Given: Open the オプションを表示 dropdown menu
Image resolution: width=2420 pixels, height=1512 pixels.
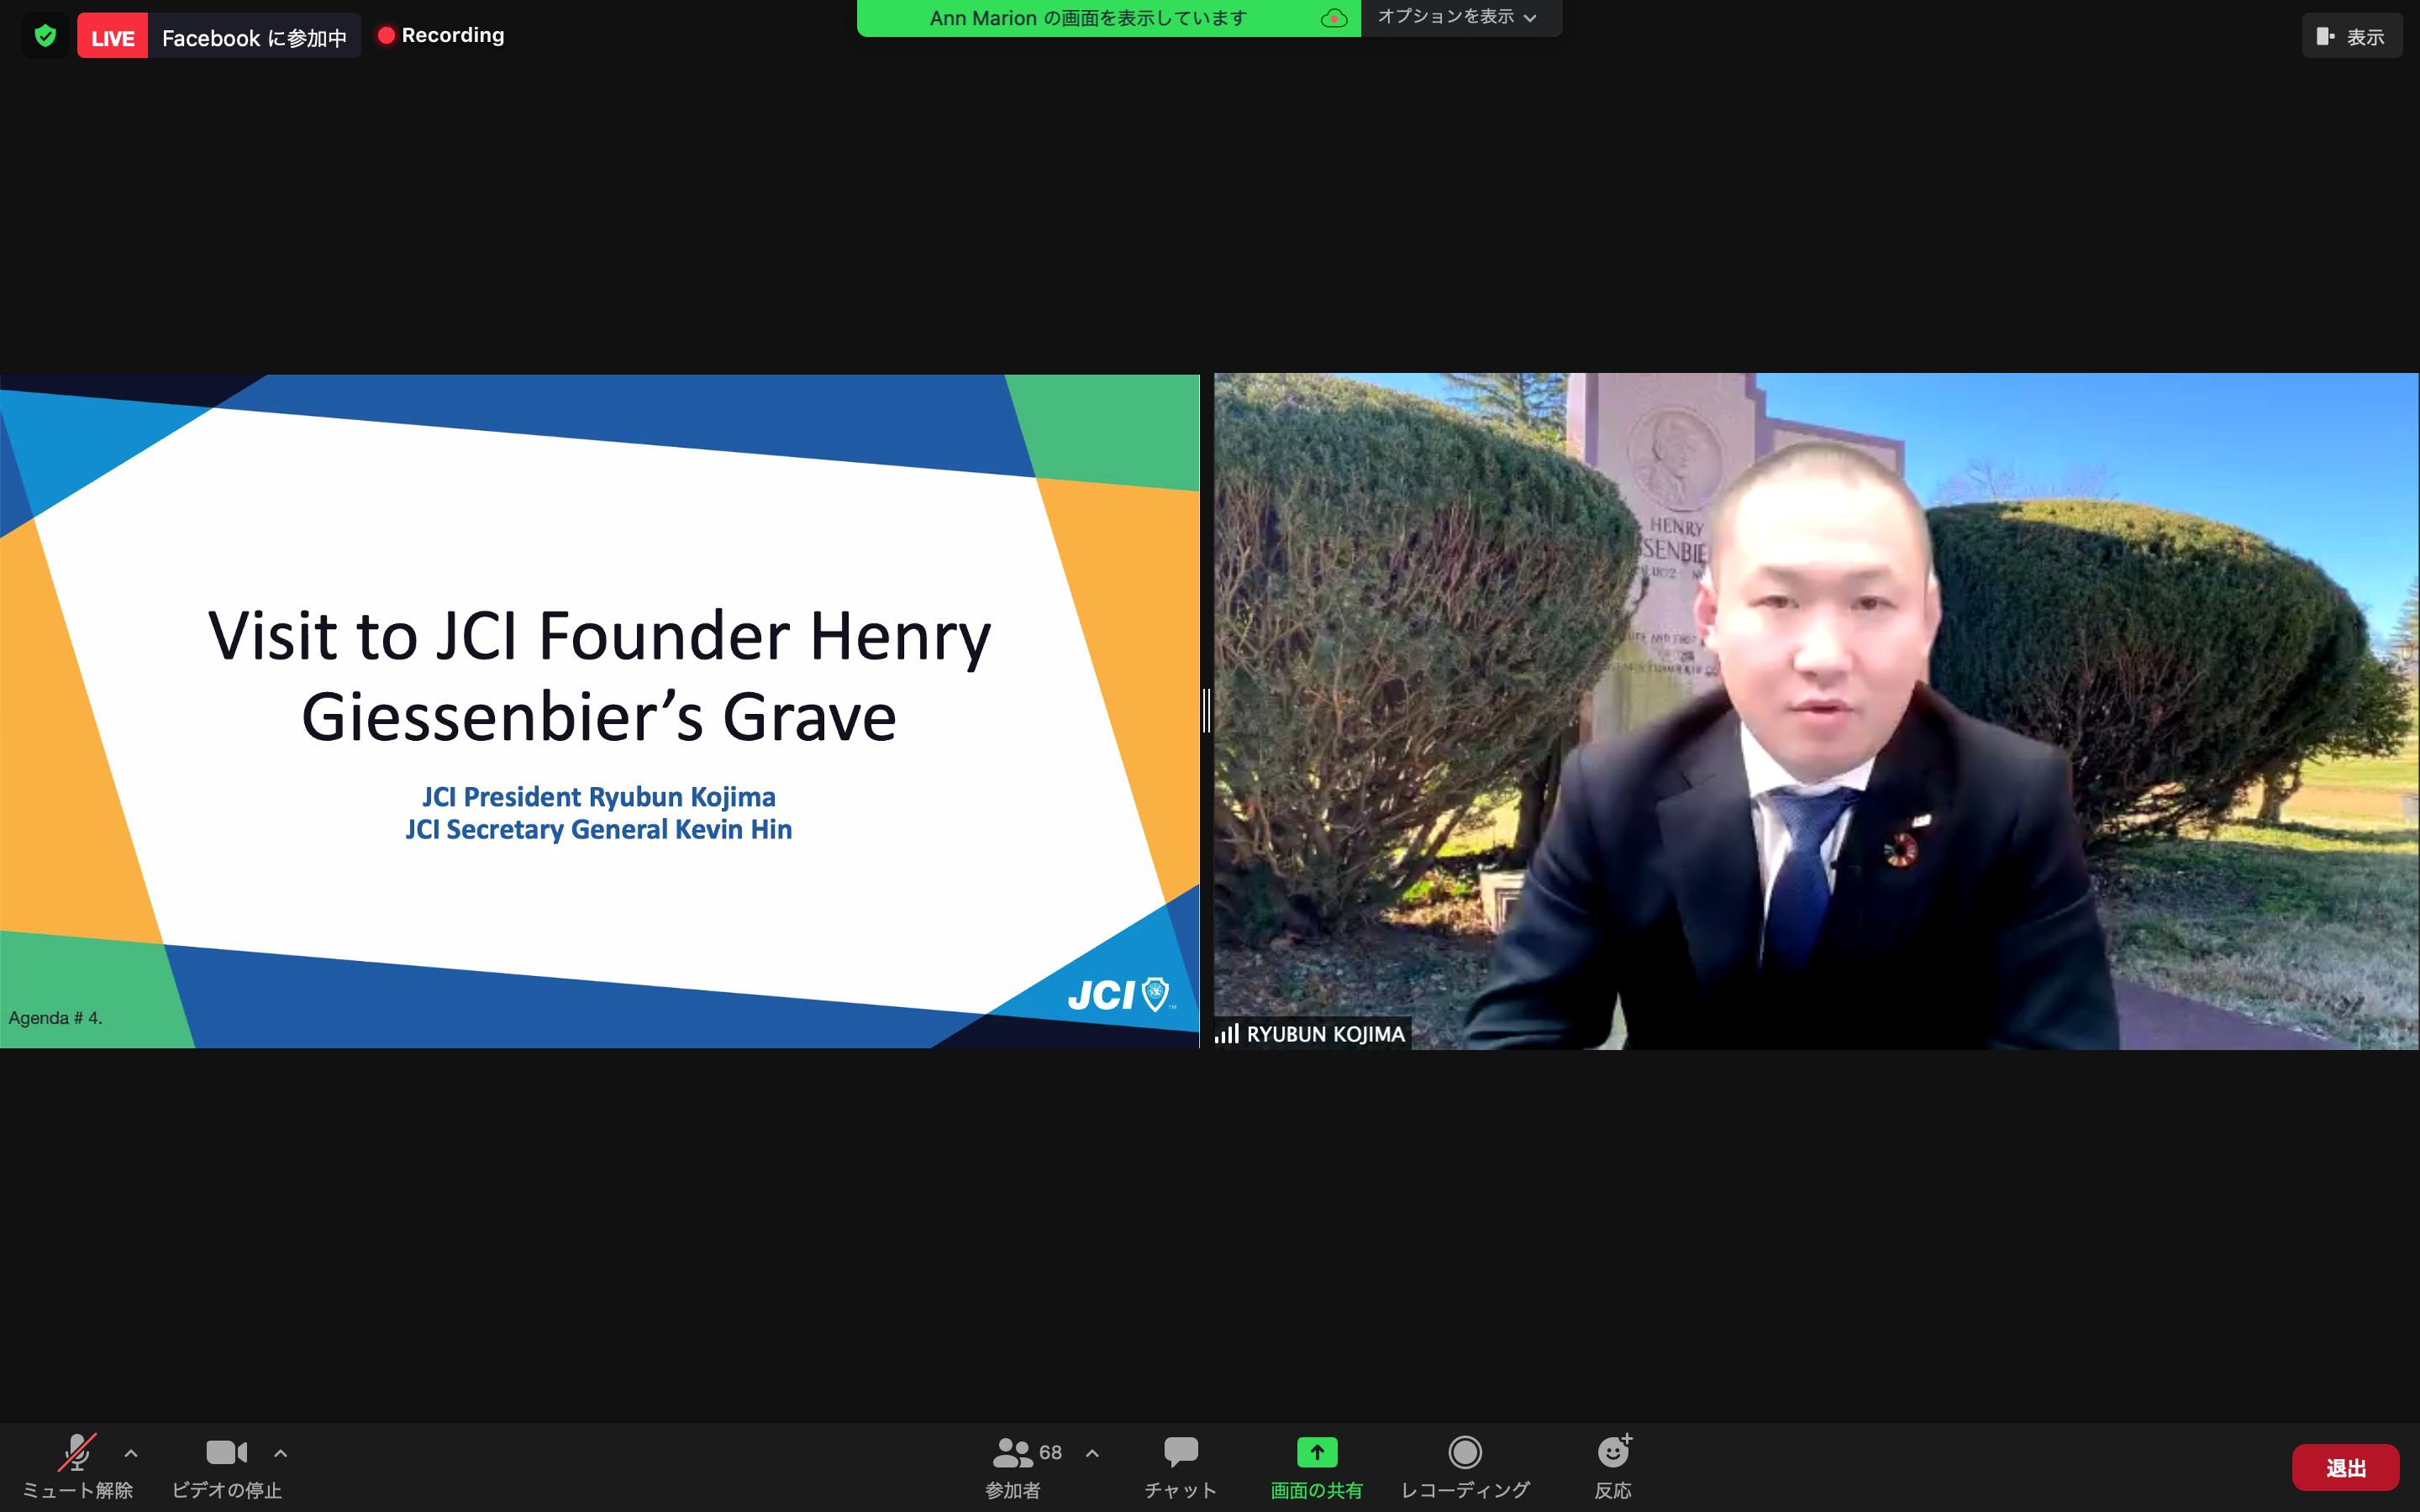Looking at the screenshot, I should click(1457, 17).
